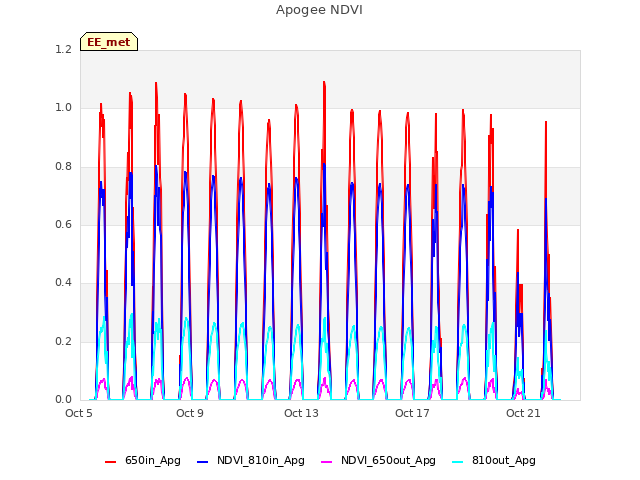Toggle the NDVI_810in_Apg legend entry

pos(251,461)
